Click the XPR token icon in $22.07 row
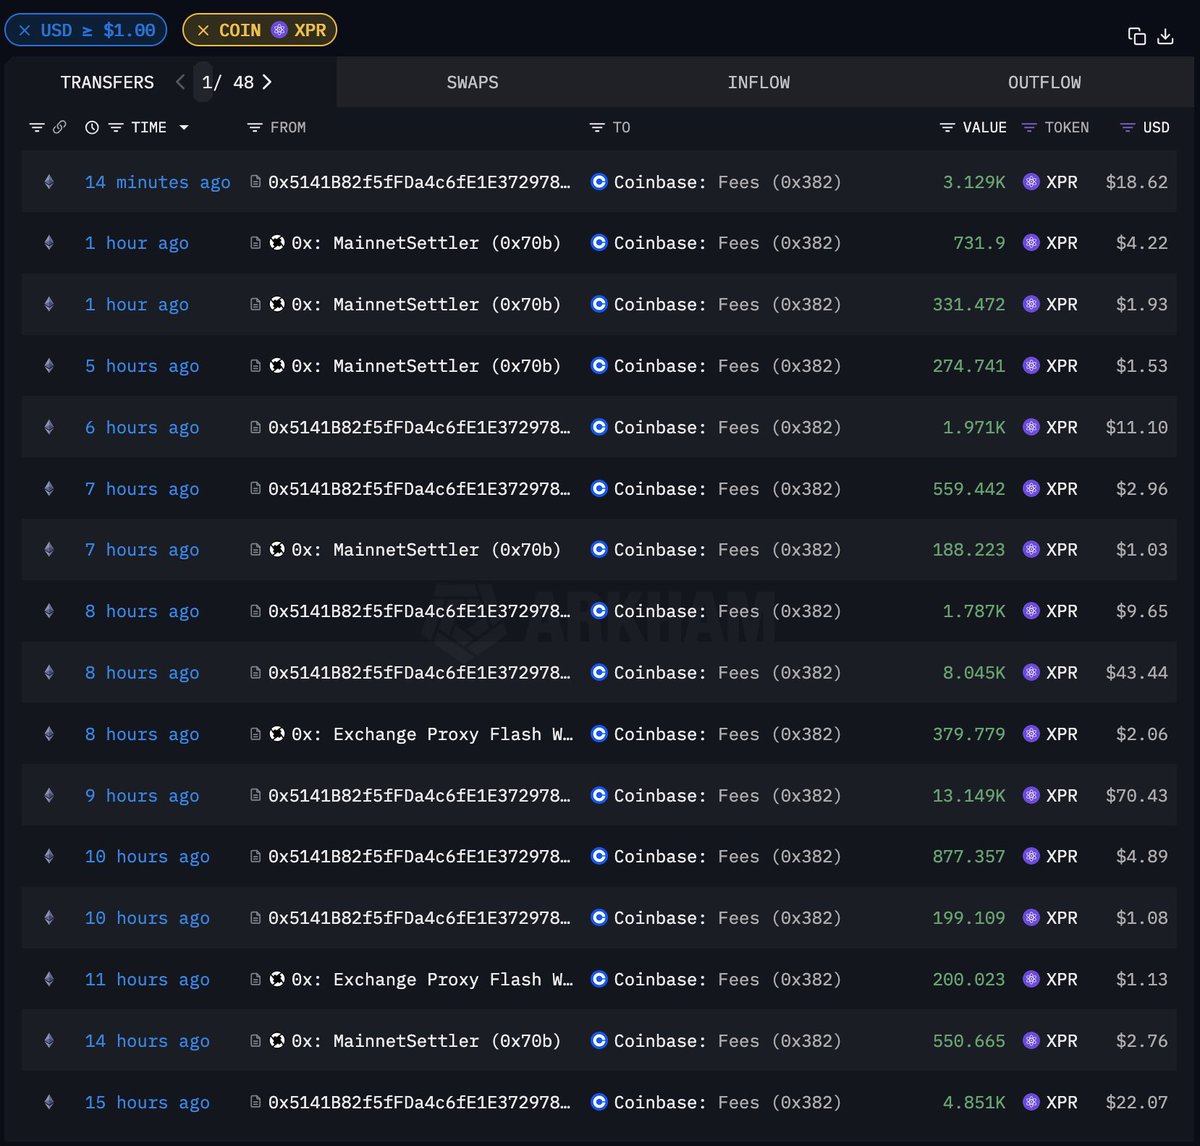1200x1146 pixels. (x=1031, y=1102)
